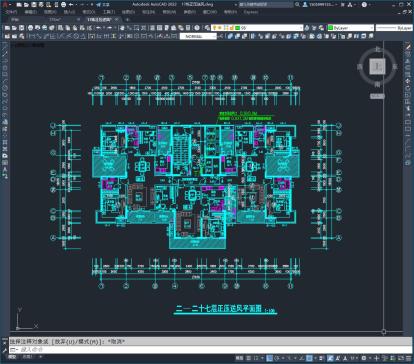Expand the Snap mode dropdown arrow
414x364 pixels.
[x=262, y=358]
